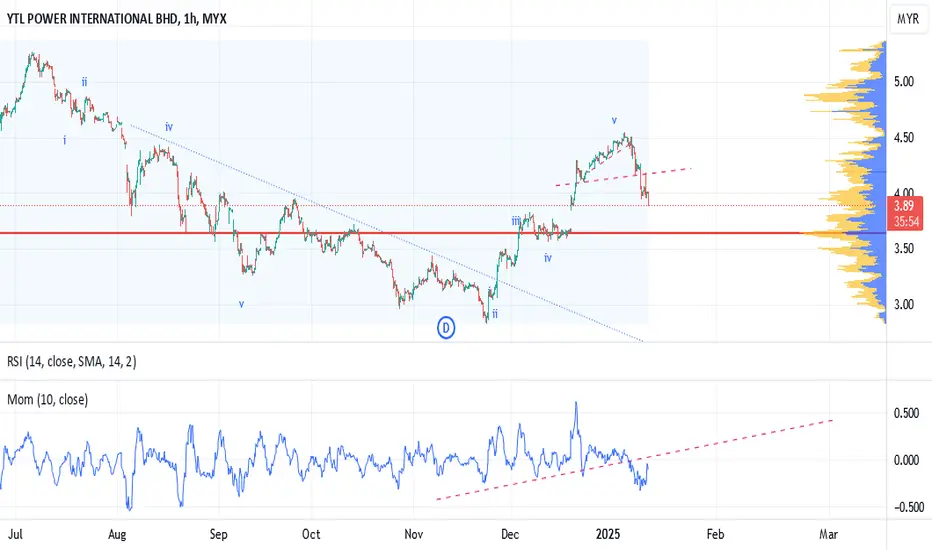Click the 0.000 momentum axis label
The width and height of the screenshot is (932, 550).
coord(906,460)
